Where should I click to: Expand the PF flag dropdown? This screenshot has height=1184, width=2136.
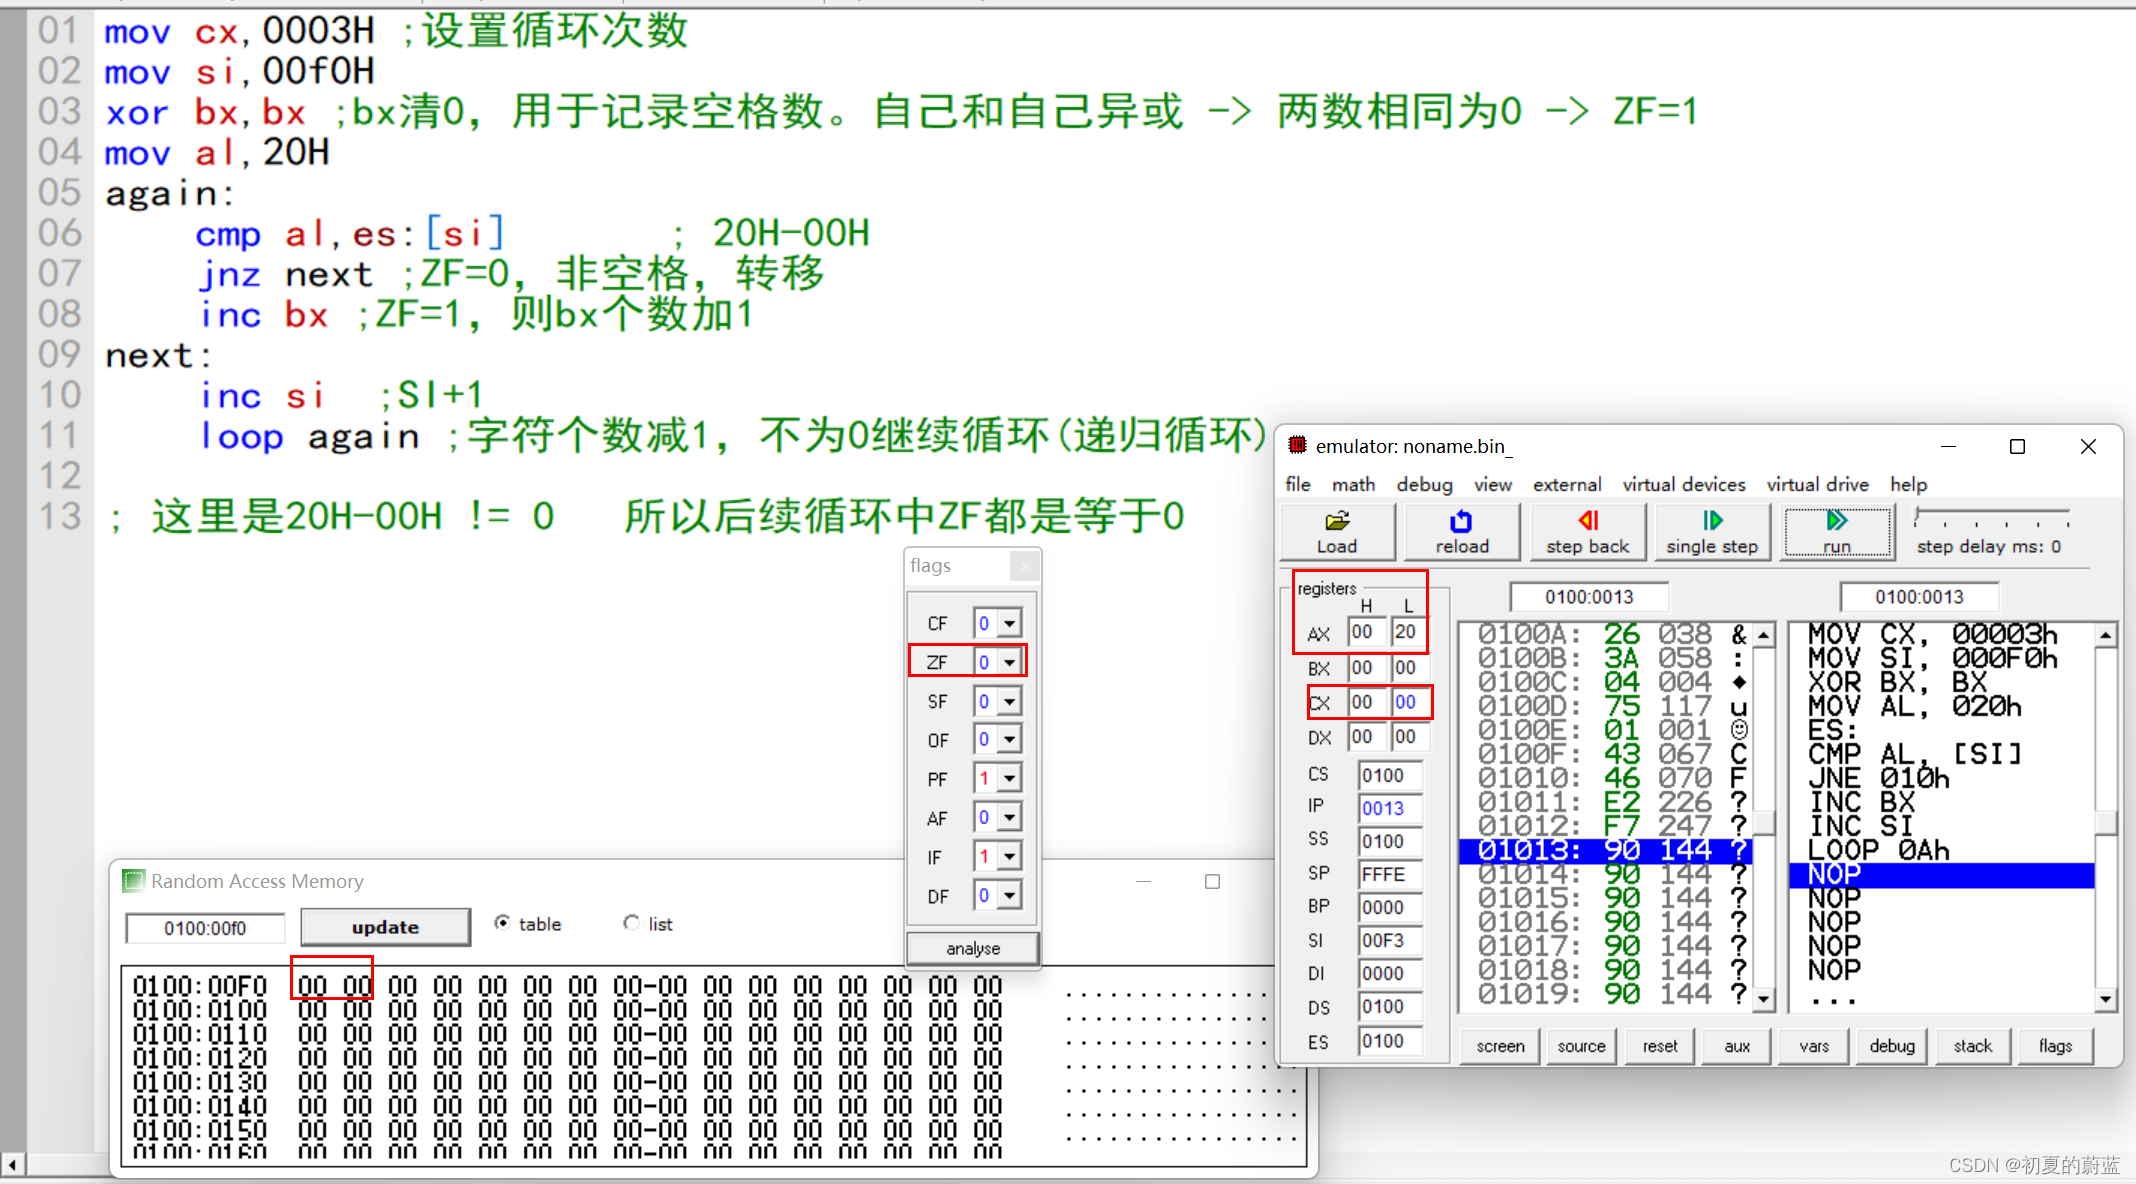click(x=1010, y=778)
